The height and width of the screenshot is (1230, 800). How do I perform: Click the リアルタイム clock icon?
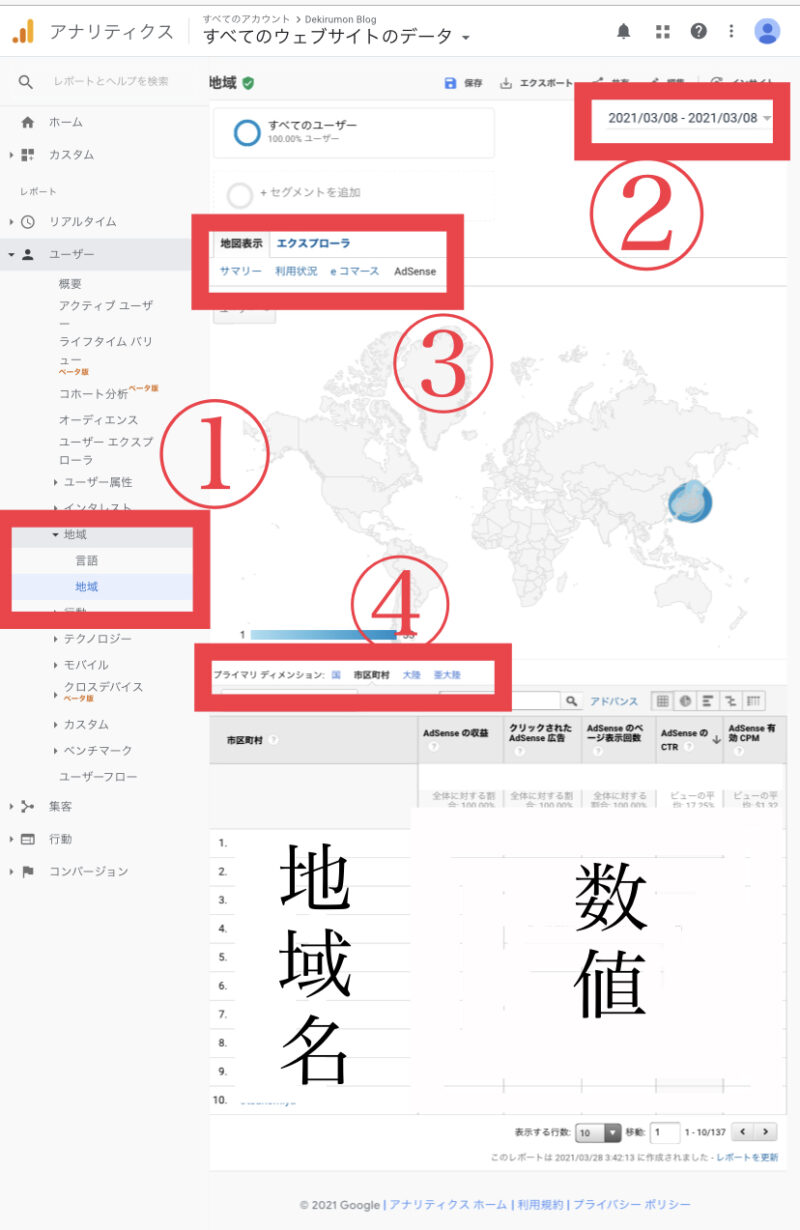pos(27,222)
